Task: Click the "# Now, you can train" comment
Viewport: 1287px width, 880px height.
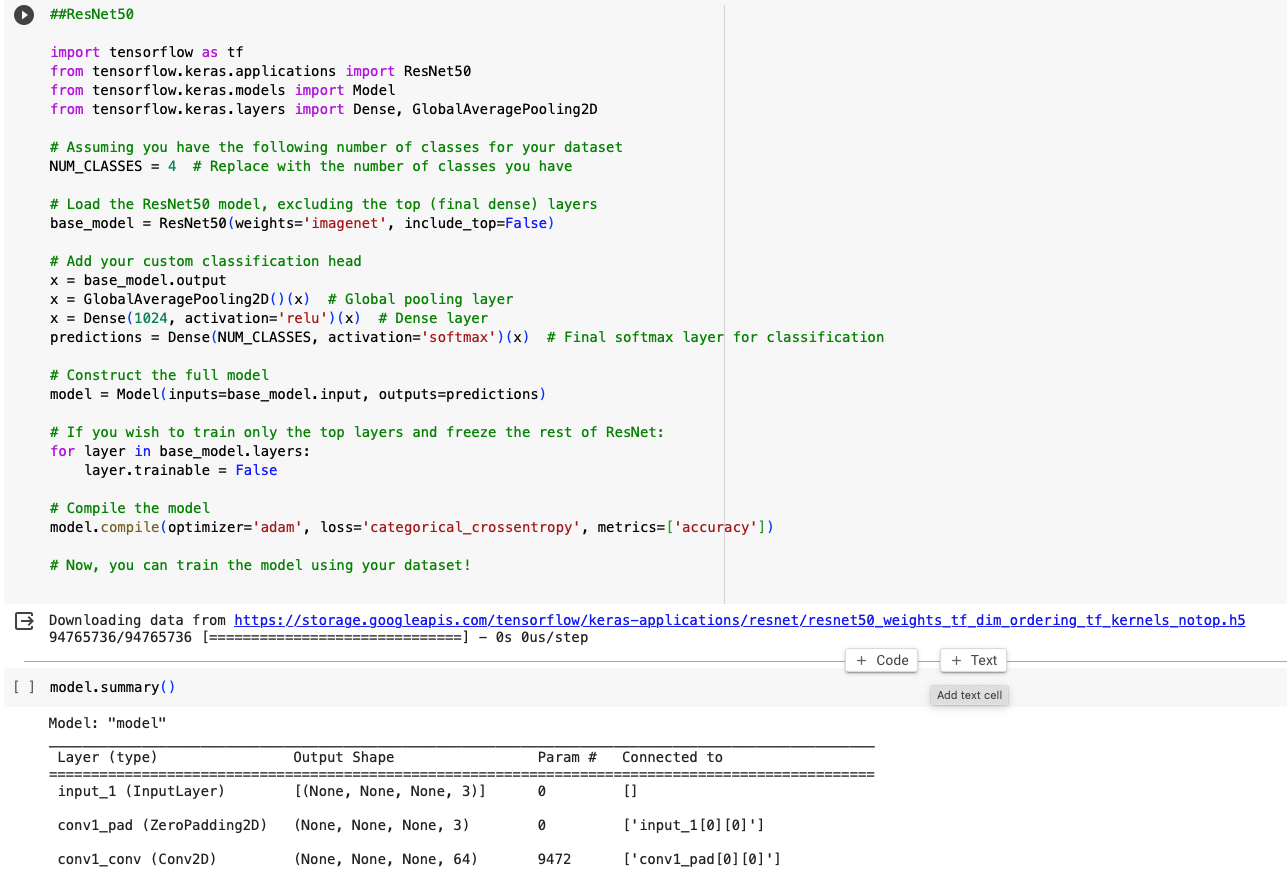Action: [260, 565]
